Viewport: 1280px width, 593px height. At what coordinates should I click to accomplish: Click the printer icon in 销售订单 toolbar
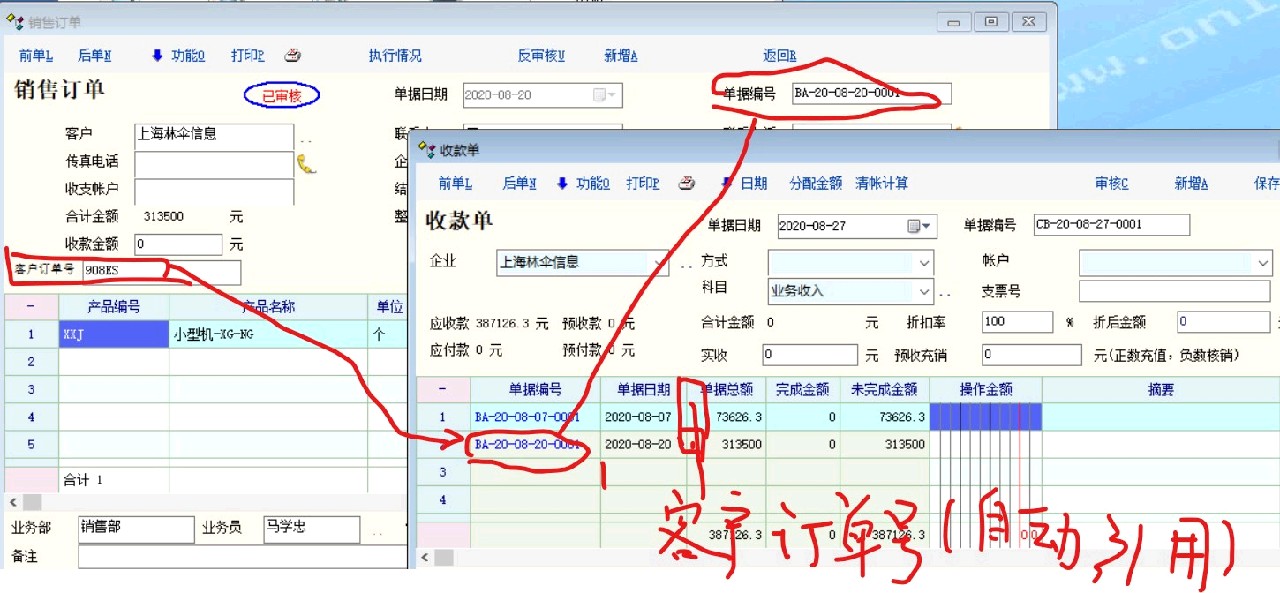point(292,56)
